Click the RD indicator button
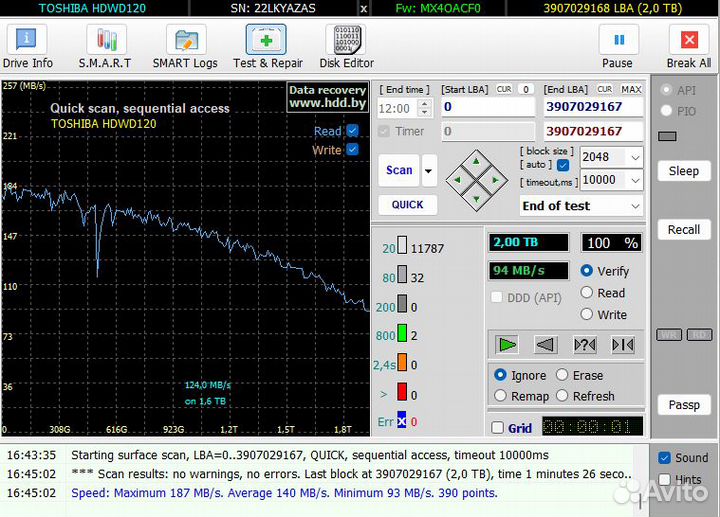 [x=699, y=335]
